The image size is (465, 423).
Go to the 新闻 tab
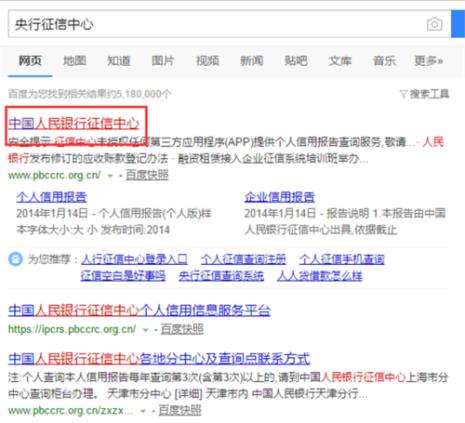point(252,61)
